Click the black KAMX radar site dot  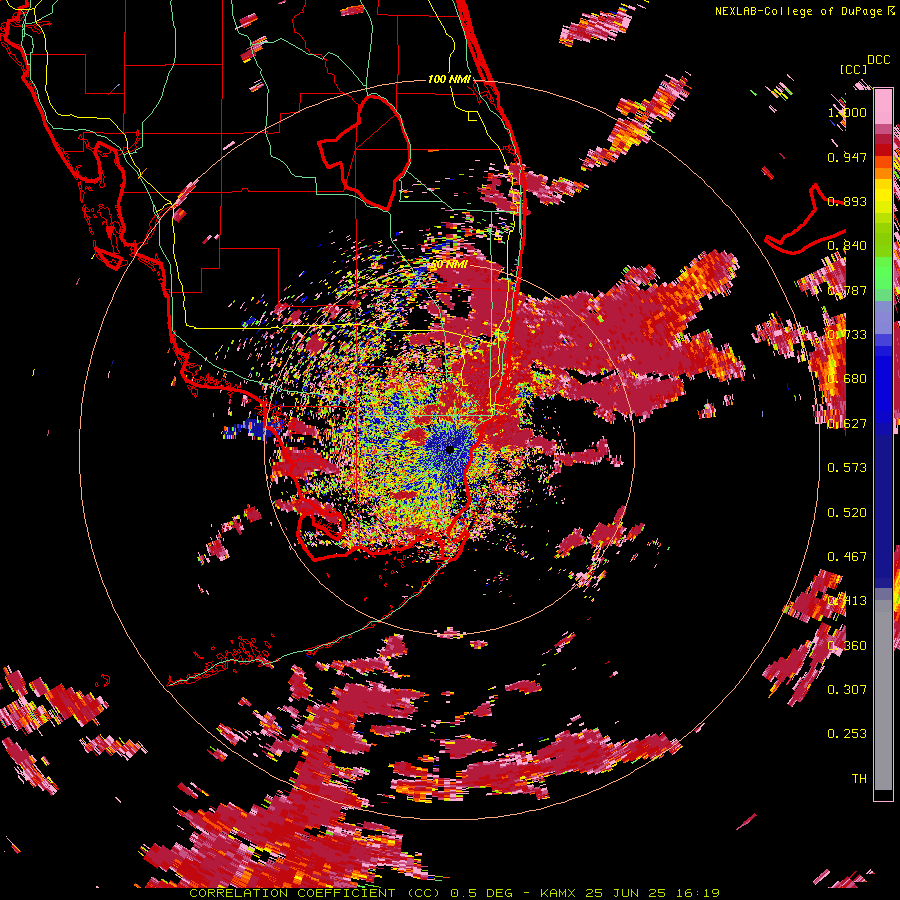point(450,449)
